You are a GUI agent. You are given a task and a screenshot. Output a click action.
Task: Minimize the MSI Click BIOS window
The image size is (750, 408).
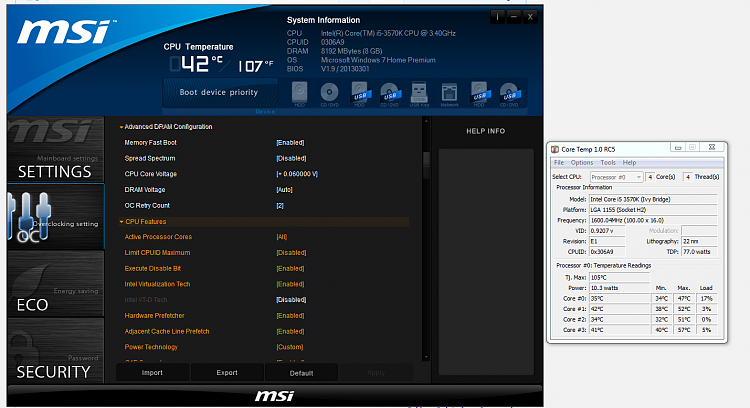point(514,17)
